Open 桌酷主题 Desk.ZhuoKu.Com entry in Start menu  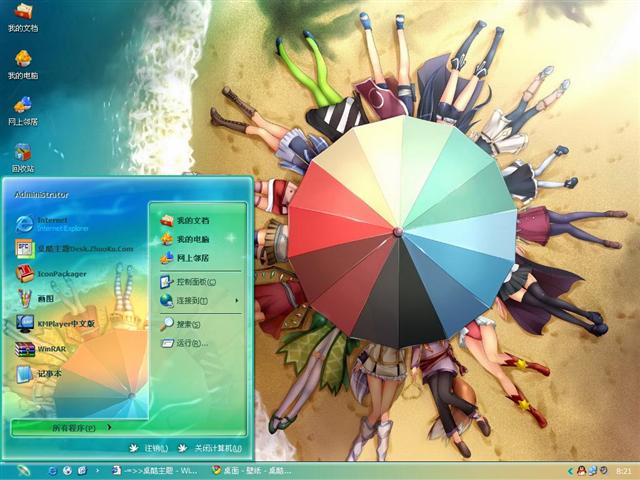(x=74, y=249)
